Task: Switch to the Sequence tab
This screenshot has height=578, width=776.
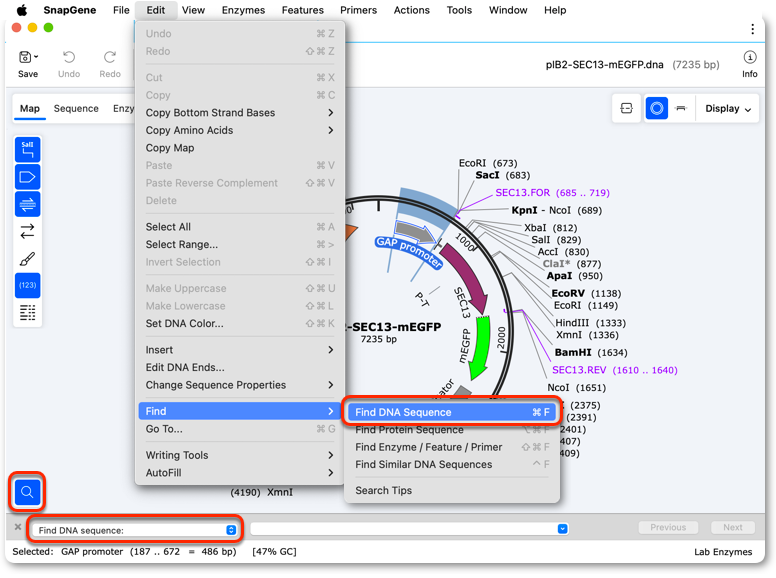Action: (x=76, y=108)
